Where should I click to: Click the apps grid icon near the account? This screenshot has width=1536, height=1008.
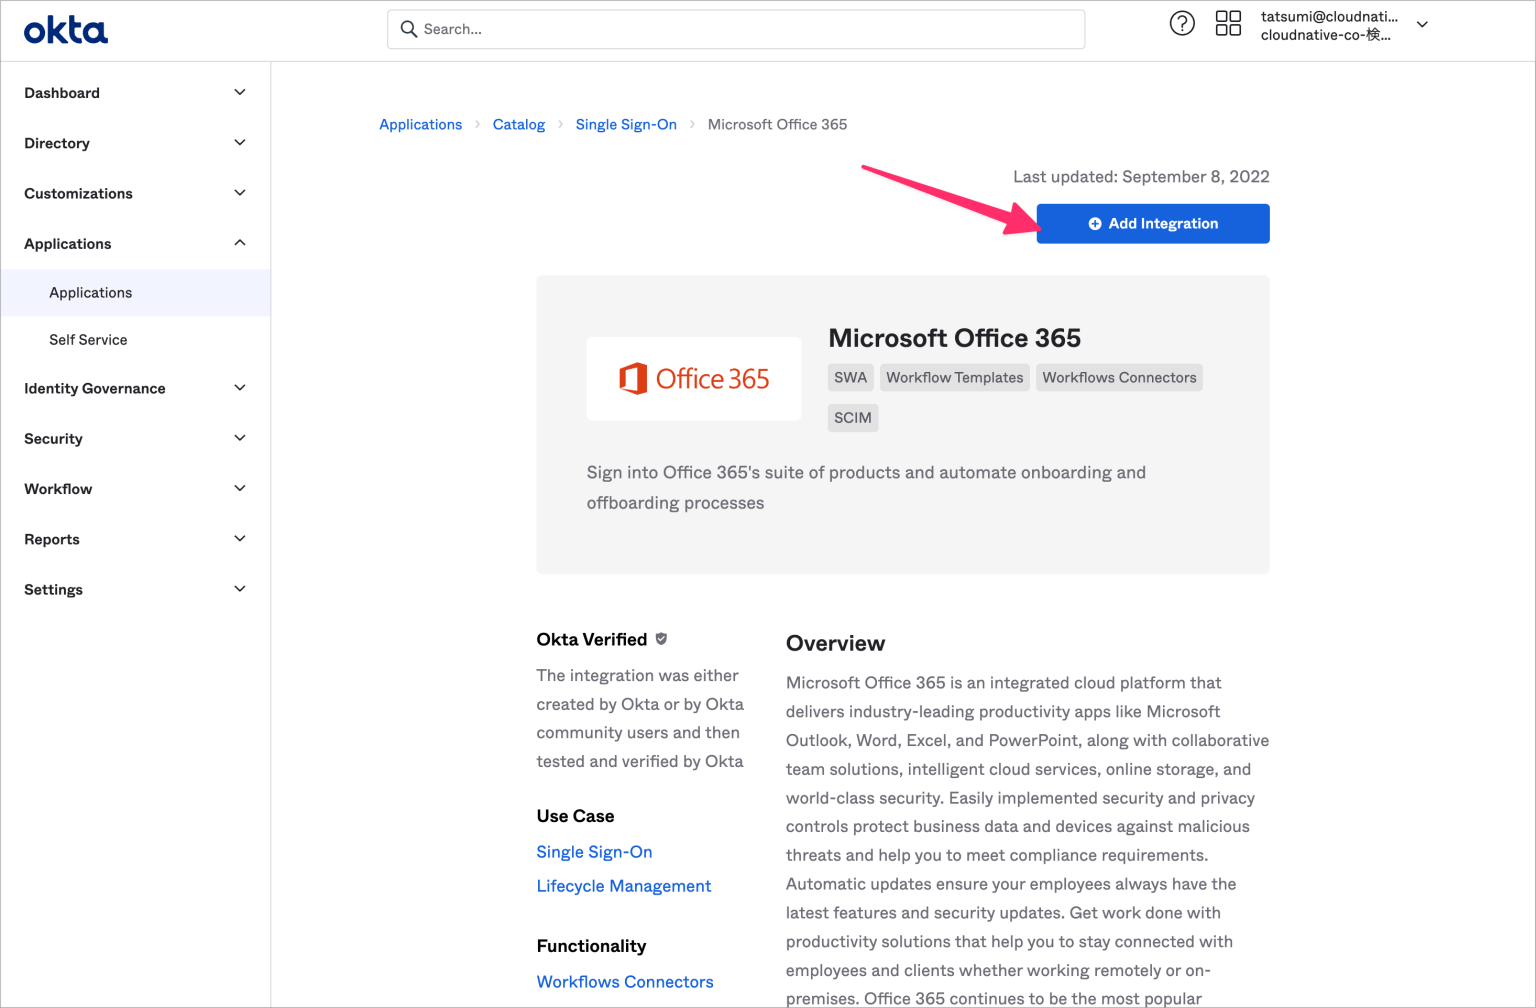tap(1228, 23)
